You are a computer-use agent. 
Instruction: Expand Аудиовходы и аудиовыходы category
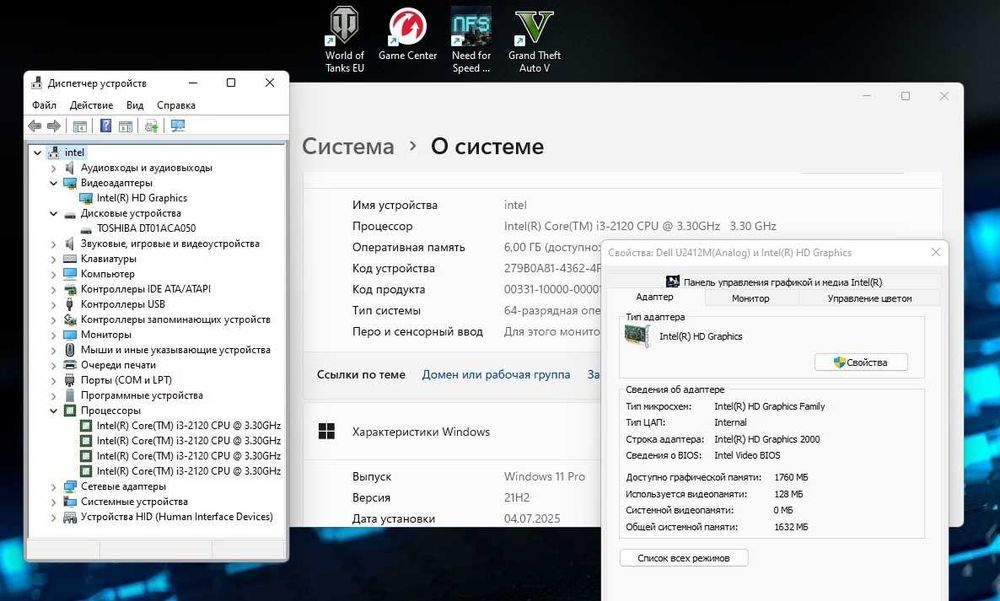tap(54, 168)
